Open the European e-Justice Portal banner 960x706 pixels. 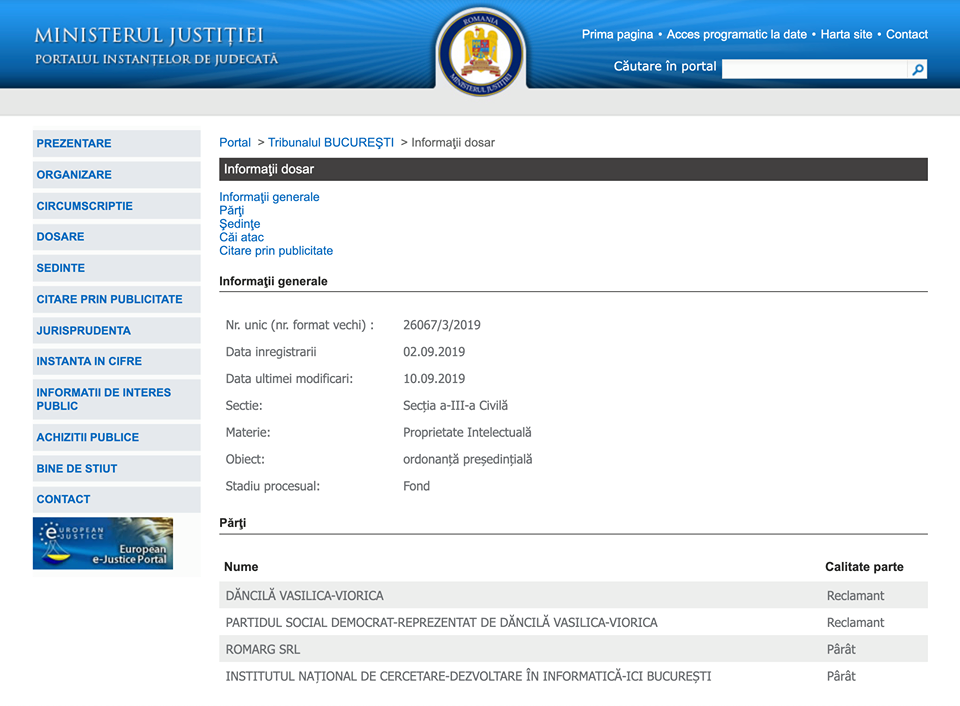(103, 543)
